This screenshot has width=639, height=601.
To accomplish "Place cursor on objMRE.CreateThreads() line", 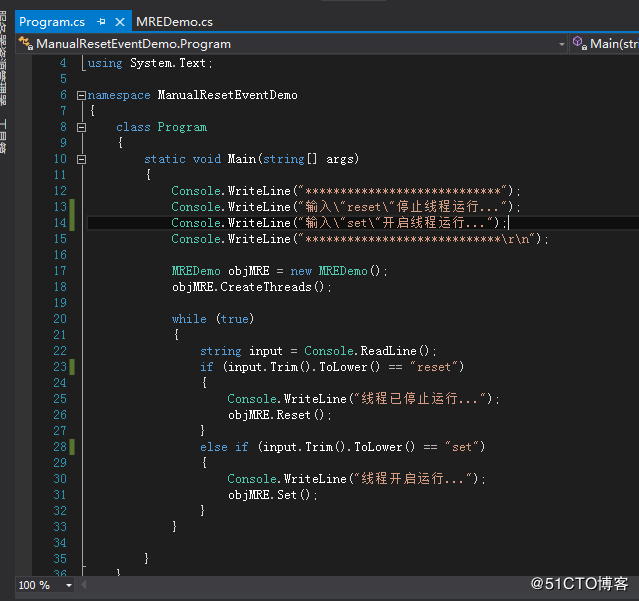I will [x=251, y=287].
